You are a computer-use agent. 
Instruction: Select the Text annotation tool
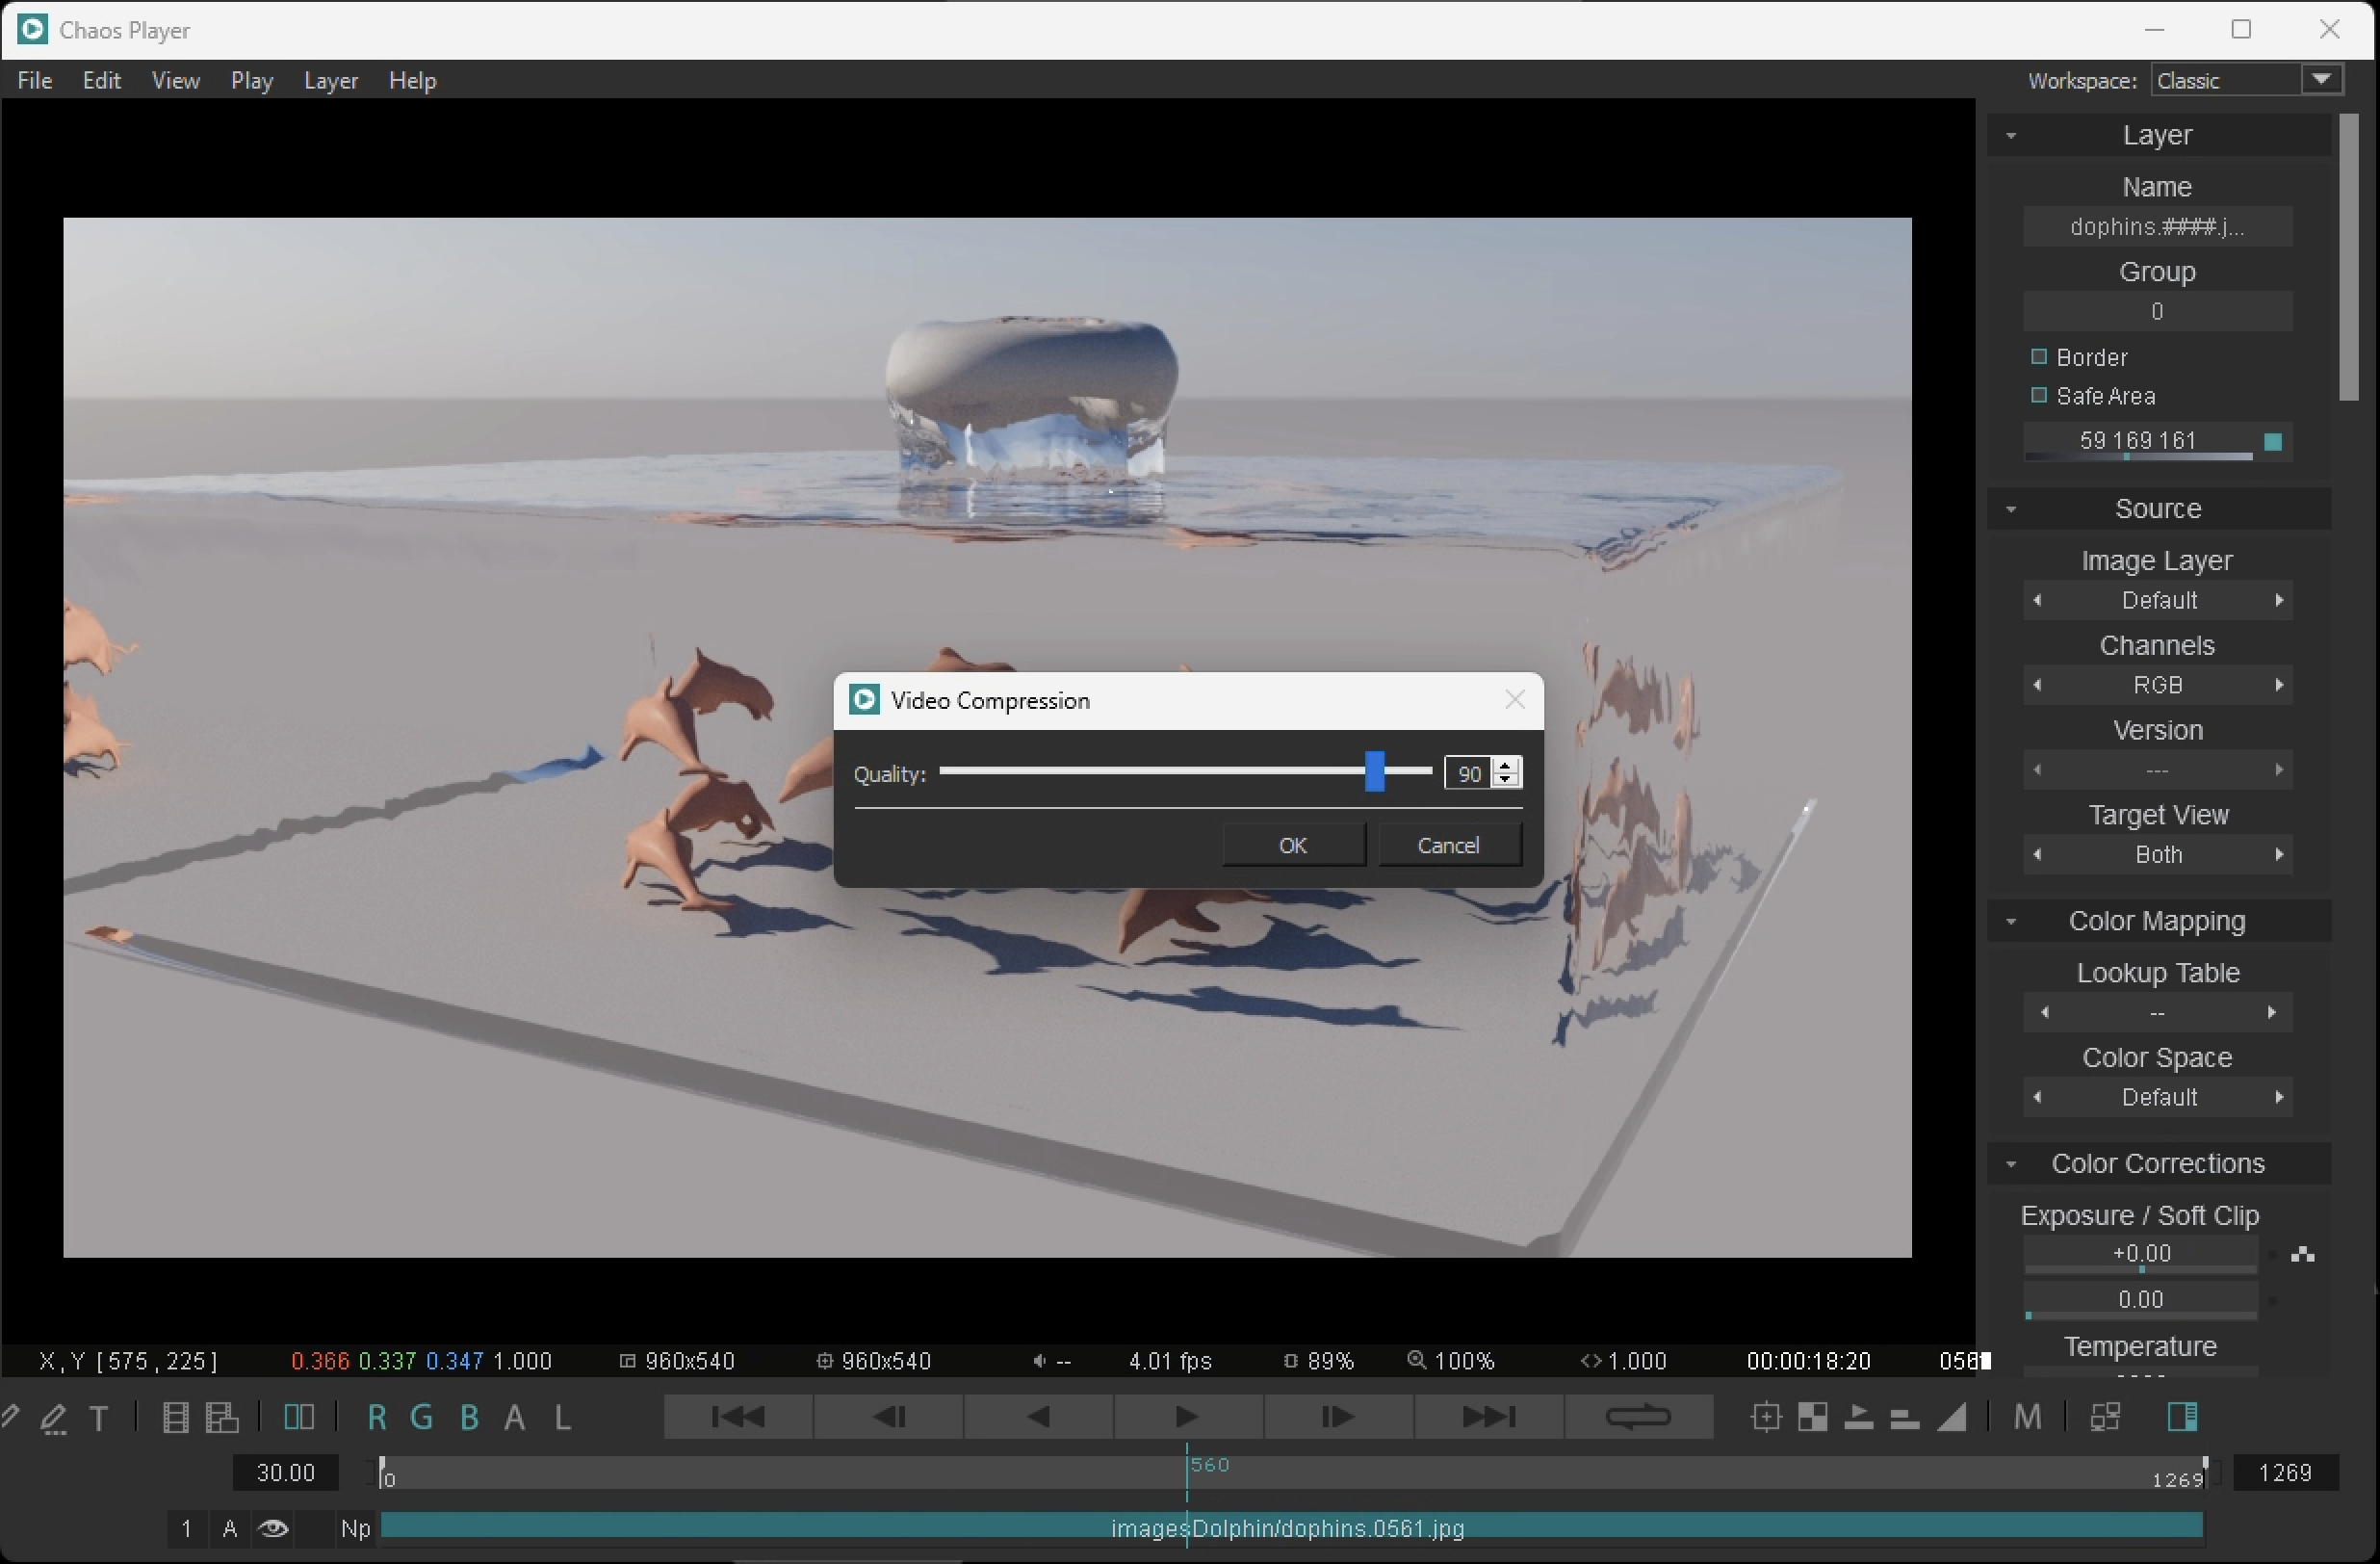click(99, 1418)
